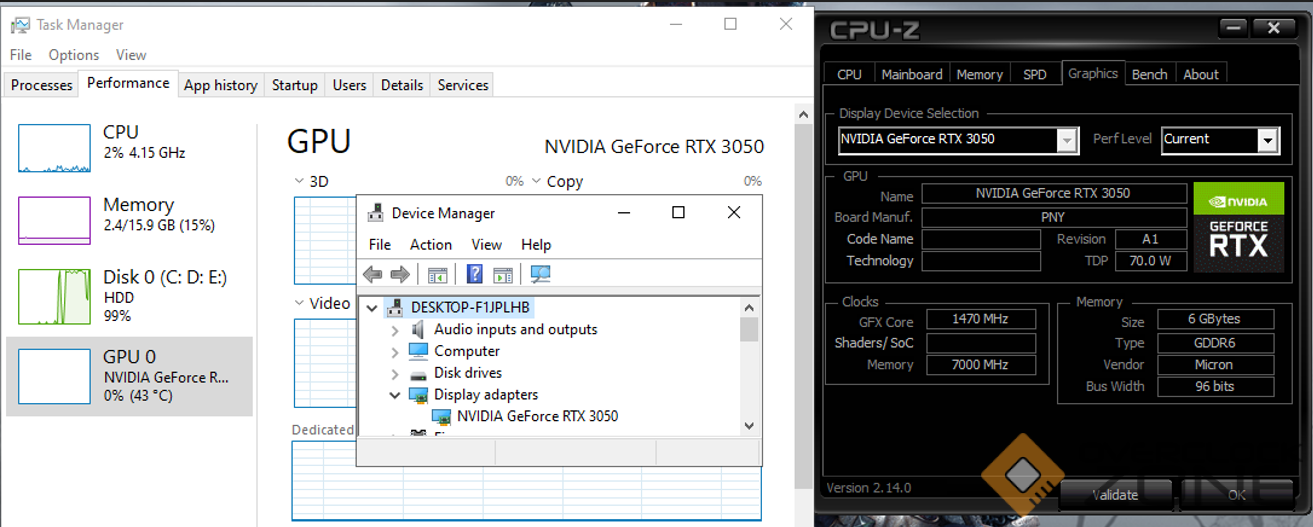Open the Perf Level Current dropdown in CPU-Z
The width and height of the screenshot is (1313, 527).
[1220, 140]
